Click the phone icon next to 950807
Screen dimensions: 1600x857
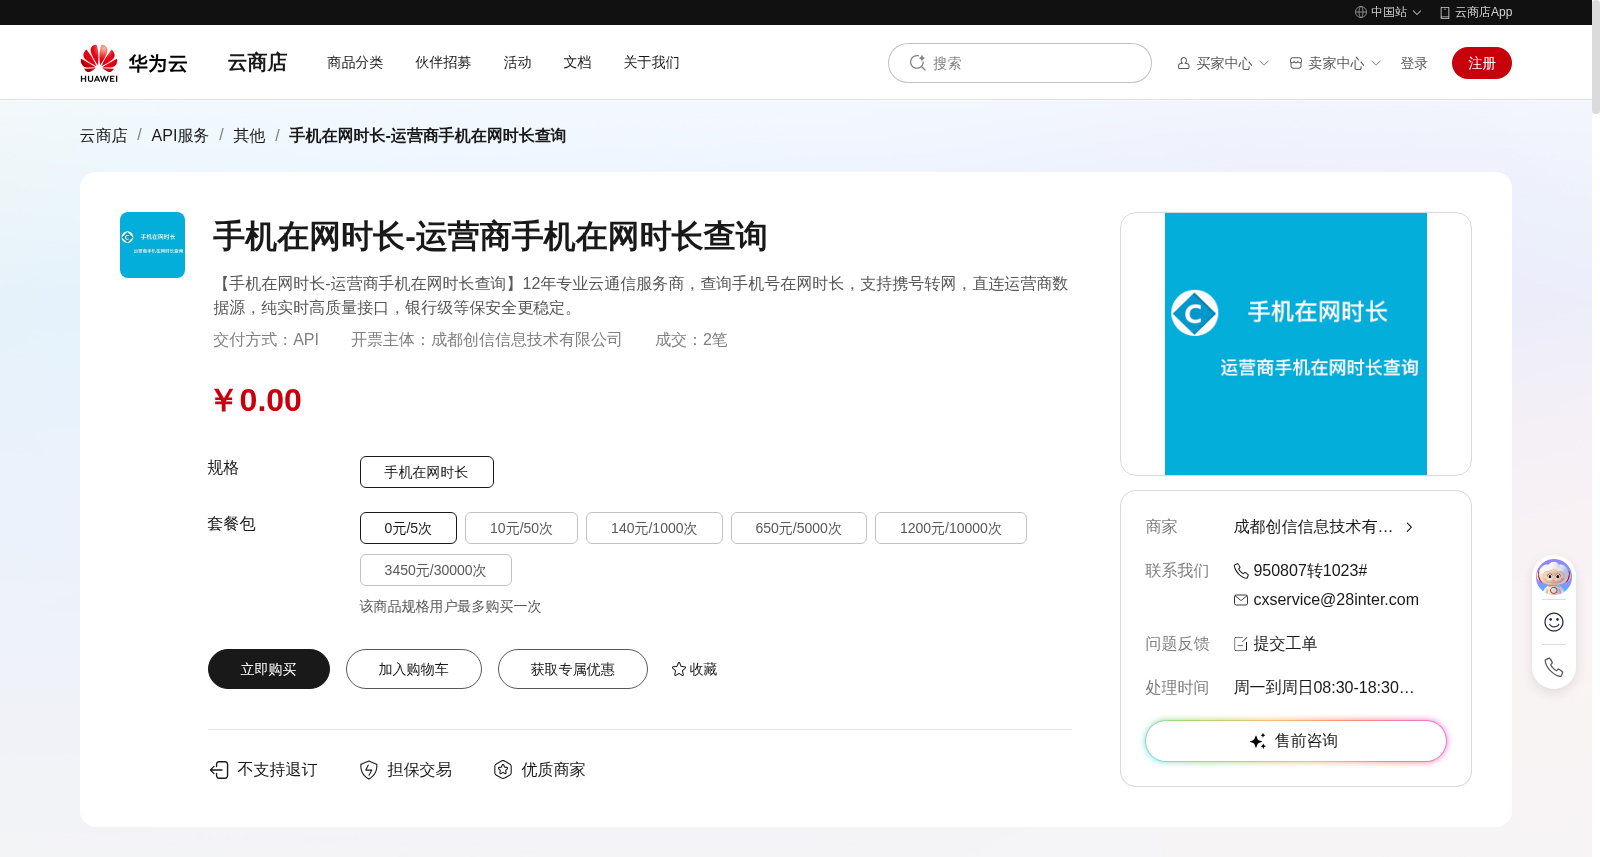[1240, 571]
